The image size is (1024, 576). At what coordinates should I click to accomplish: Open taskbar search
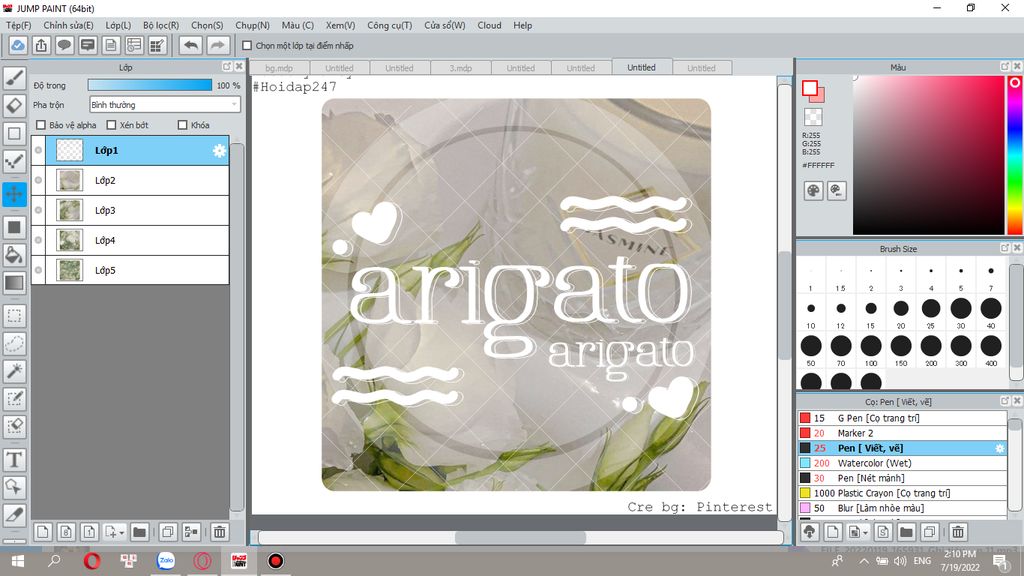[x=54, y=560]
